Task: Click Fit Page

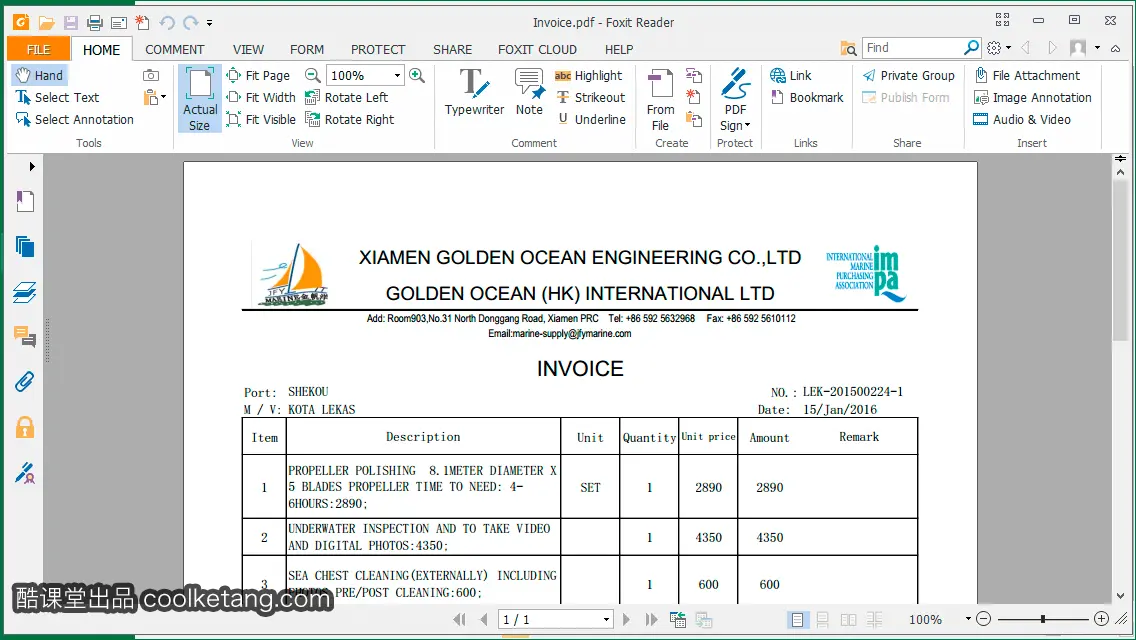Action: pyautogui.click(x=258, y=75)
